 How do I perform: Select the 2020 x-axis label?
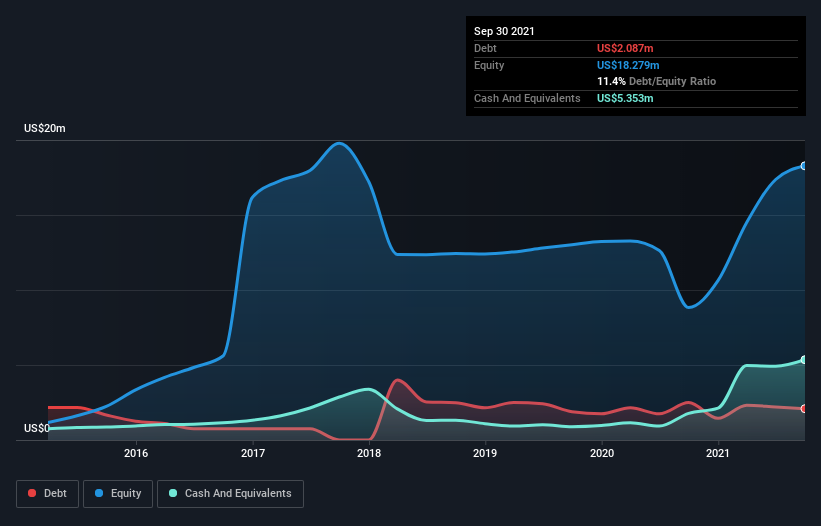coord(602,453)
